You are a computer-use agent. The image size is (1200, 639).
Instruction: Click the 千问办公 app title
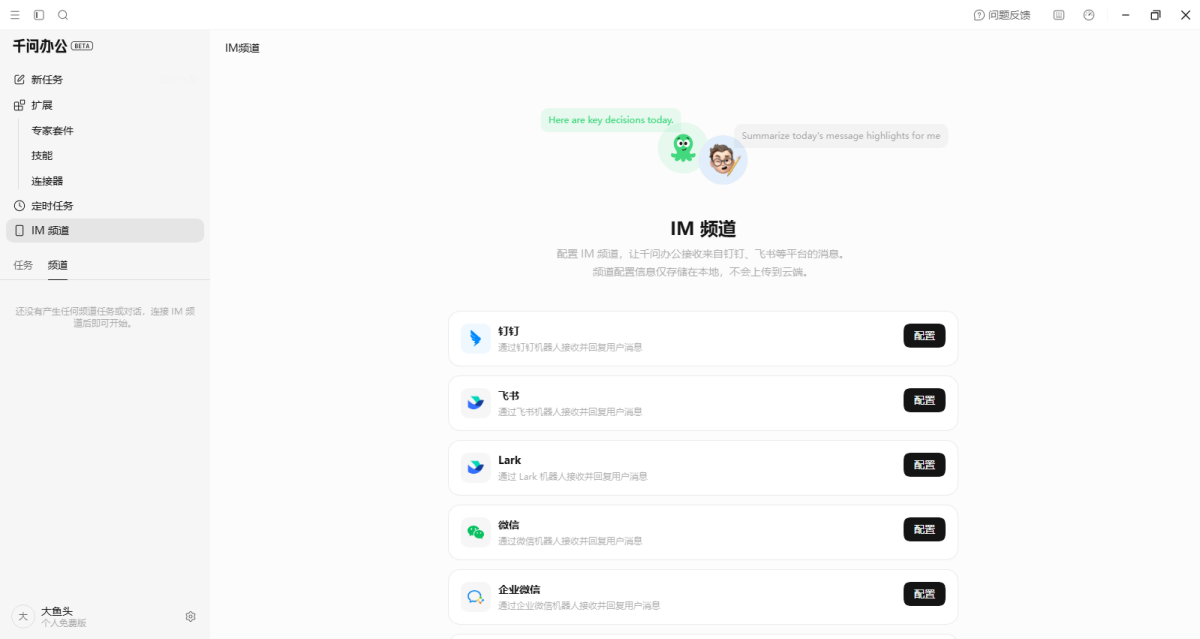click(x=40, y=46)
